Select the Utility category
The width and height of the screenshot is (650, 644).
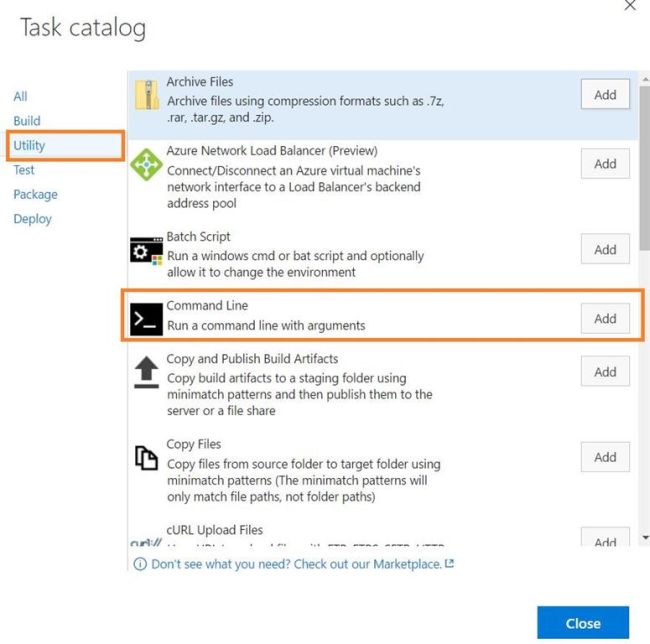point(30,145)
